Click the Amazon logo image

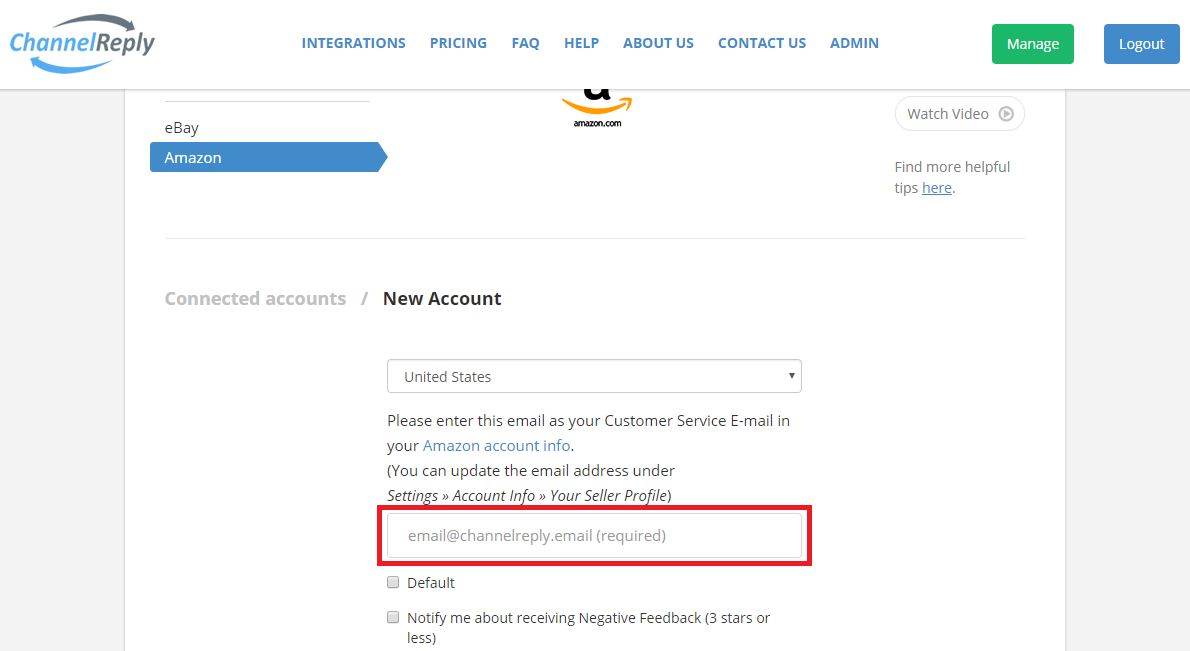pos(597,108)
